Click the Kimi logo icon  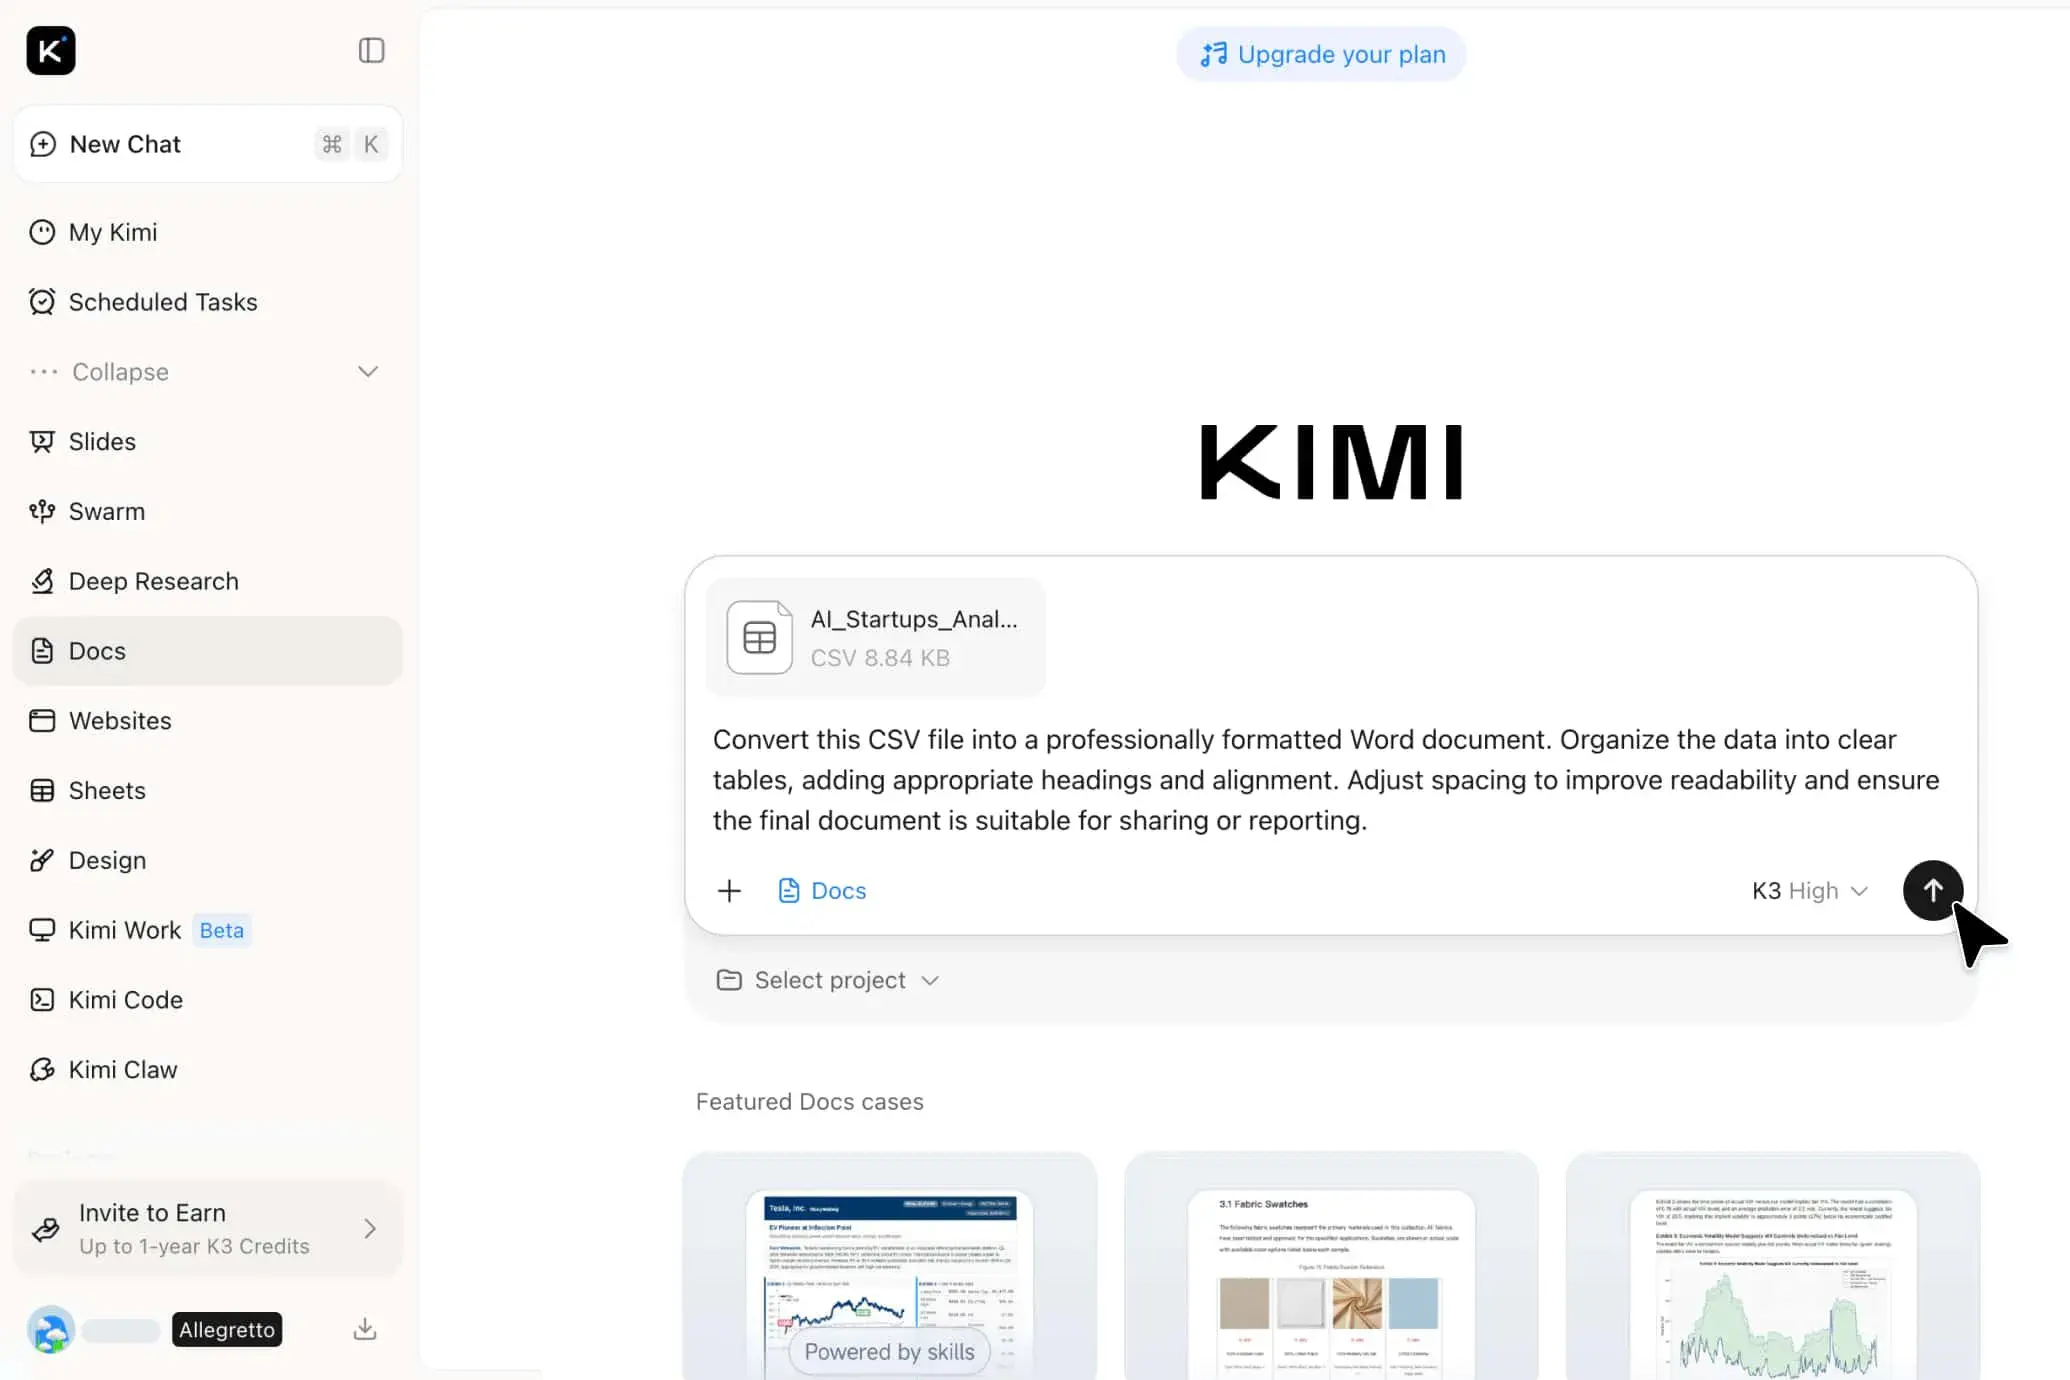tap(51, 51)
